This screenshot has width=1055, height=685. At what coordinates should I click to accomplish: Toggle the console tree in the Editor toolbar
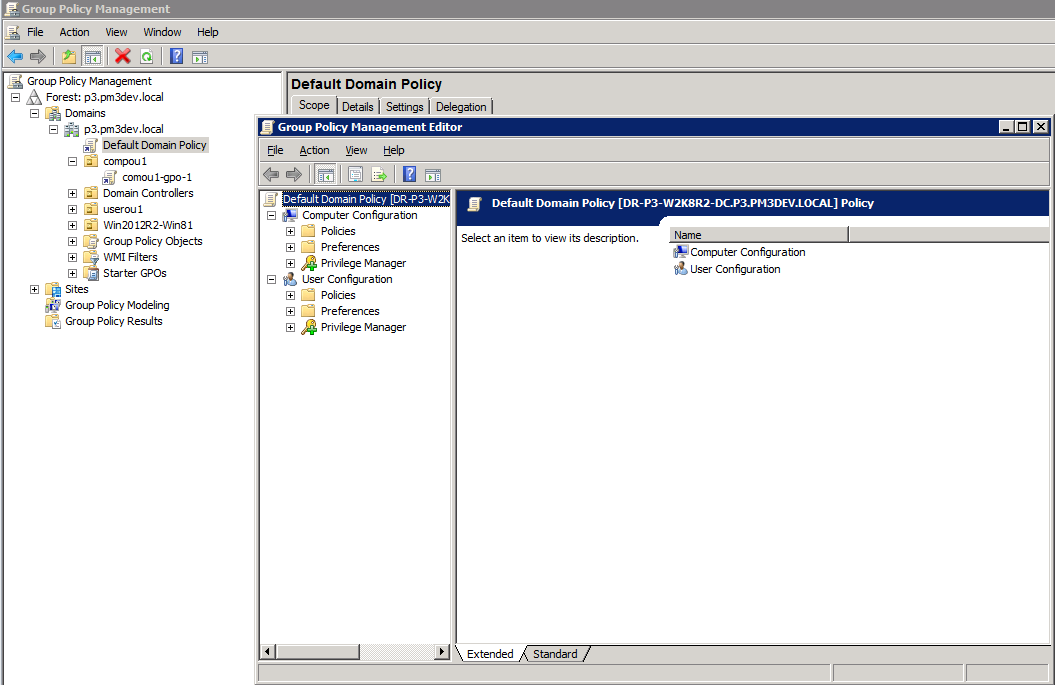pyautogui.click(x=326, y=175)
